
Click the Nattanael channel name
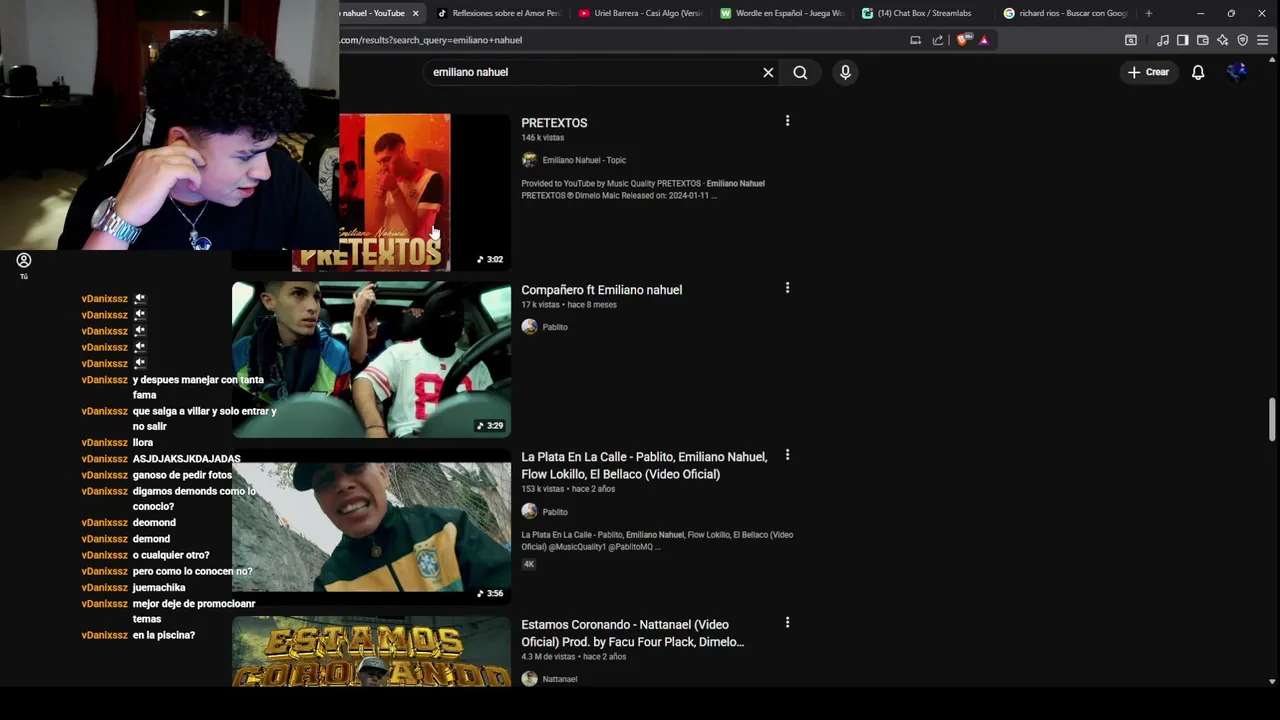coord(560,679)
